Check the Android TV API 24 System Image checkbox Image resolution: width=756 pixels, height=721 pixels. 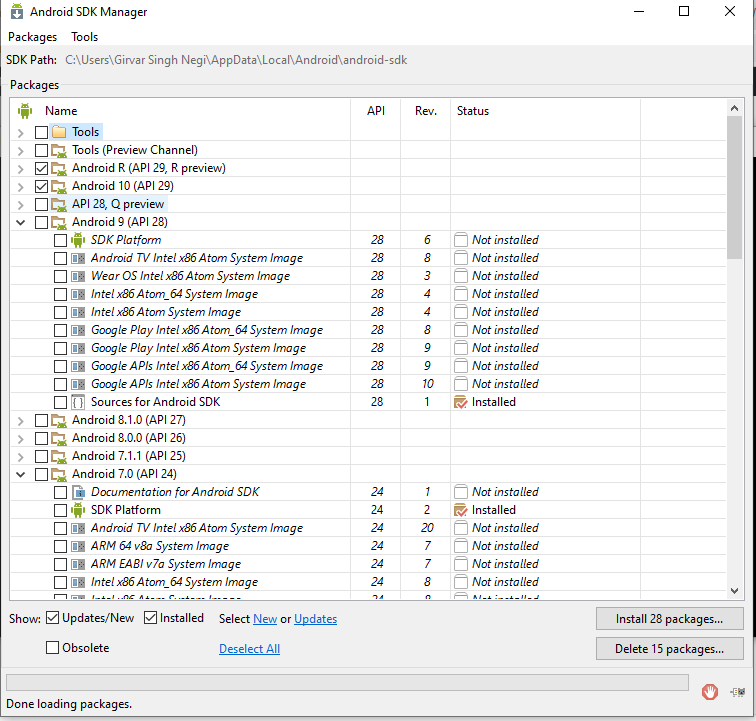click(60, 528)
